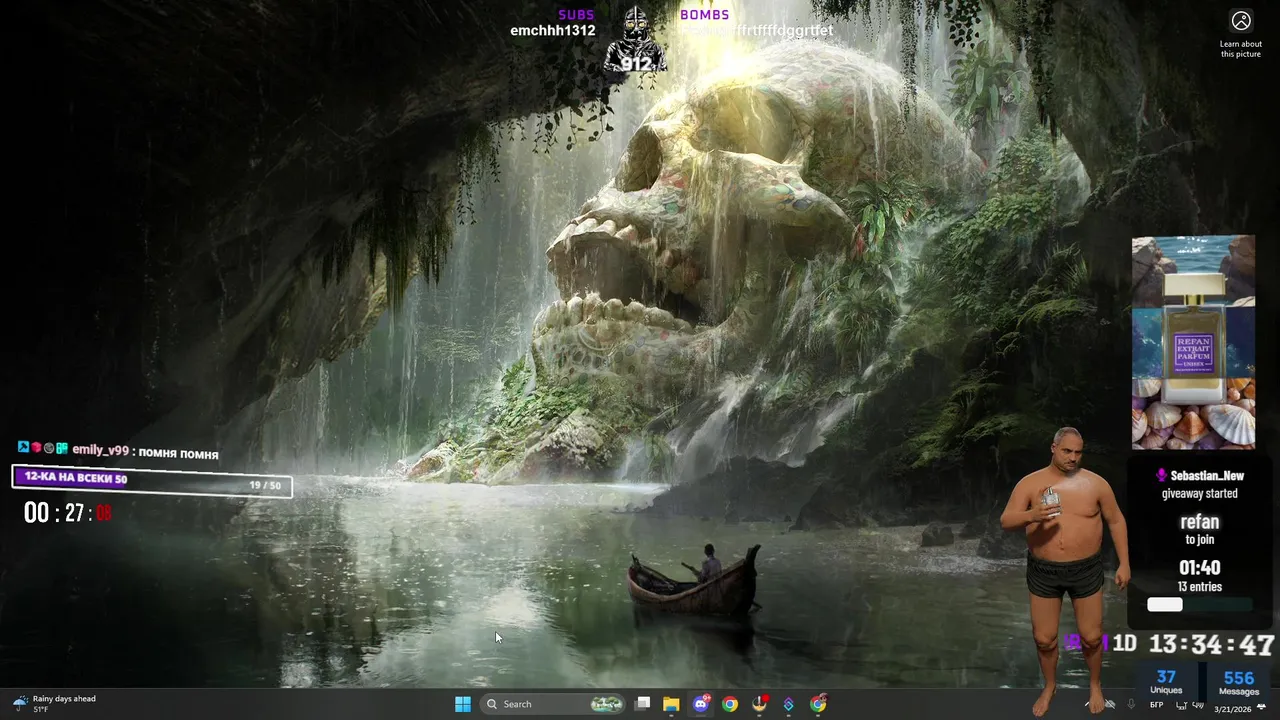Viewport: 1280px width, 720px height.
Task: Open network settings from the tray
Action: tap(1182, 705)
